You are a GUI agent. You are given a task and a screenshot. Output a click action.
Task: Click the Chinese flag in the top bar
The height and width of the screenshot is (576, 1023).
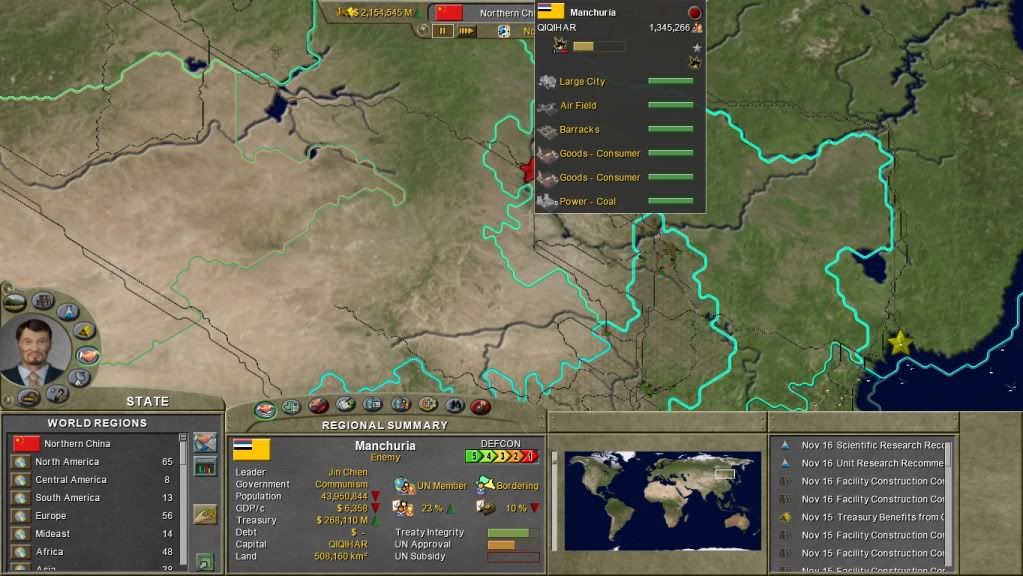(x=449, y=12)
